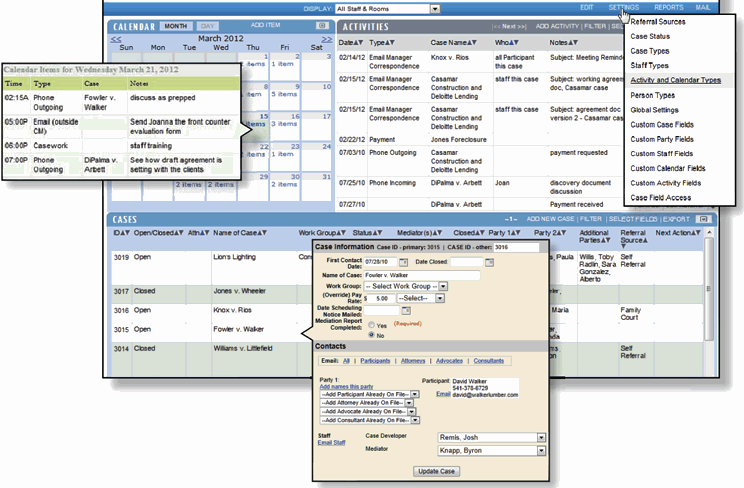Viewport: 744px width, 488px height.
Task: Switch calendar to Month view
Action: [x=176, y=26]
